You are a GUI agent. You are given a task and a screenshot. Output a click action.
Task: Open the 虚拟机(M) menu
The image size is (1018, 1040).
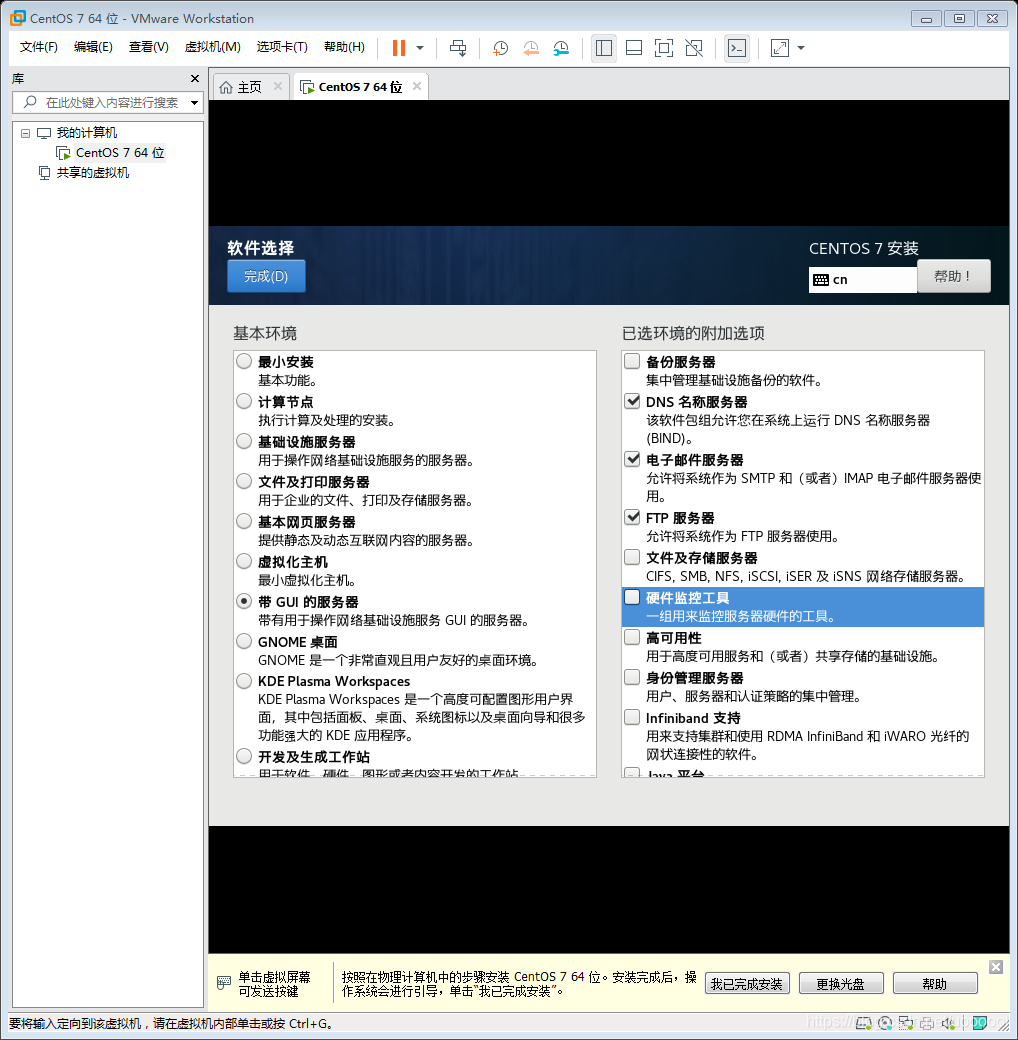click(212, 47)
